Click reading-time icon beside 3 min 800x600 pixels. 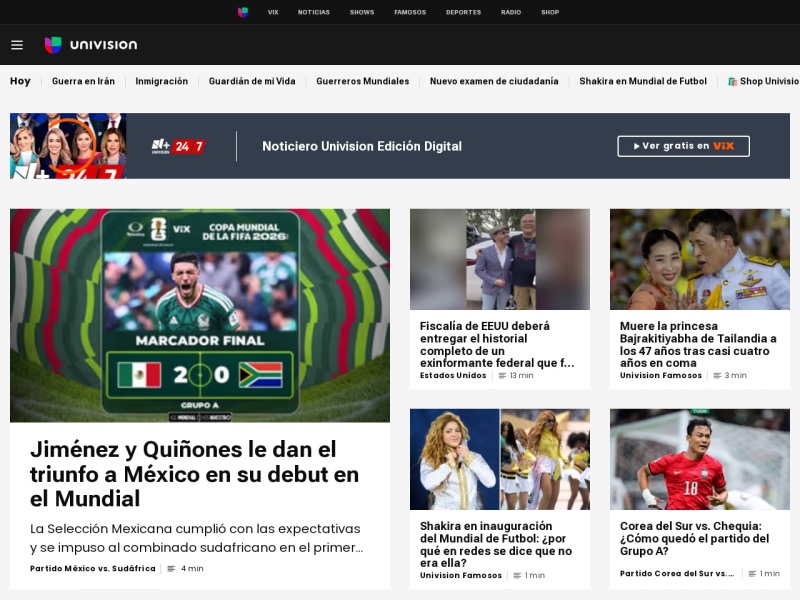tap(717, 376)
